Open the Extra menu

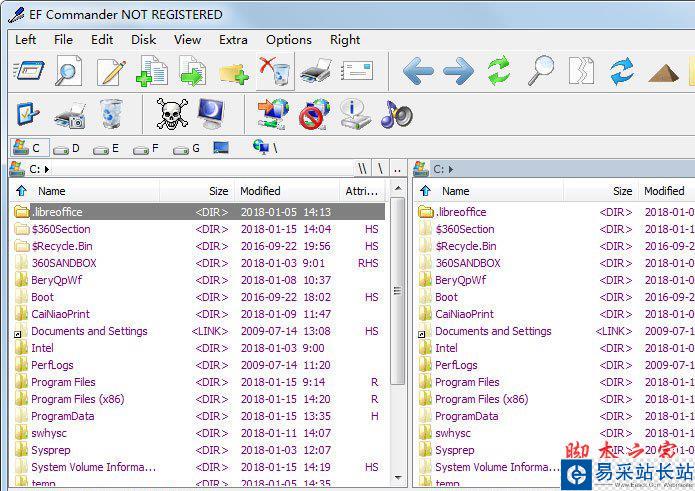233,39
